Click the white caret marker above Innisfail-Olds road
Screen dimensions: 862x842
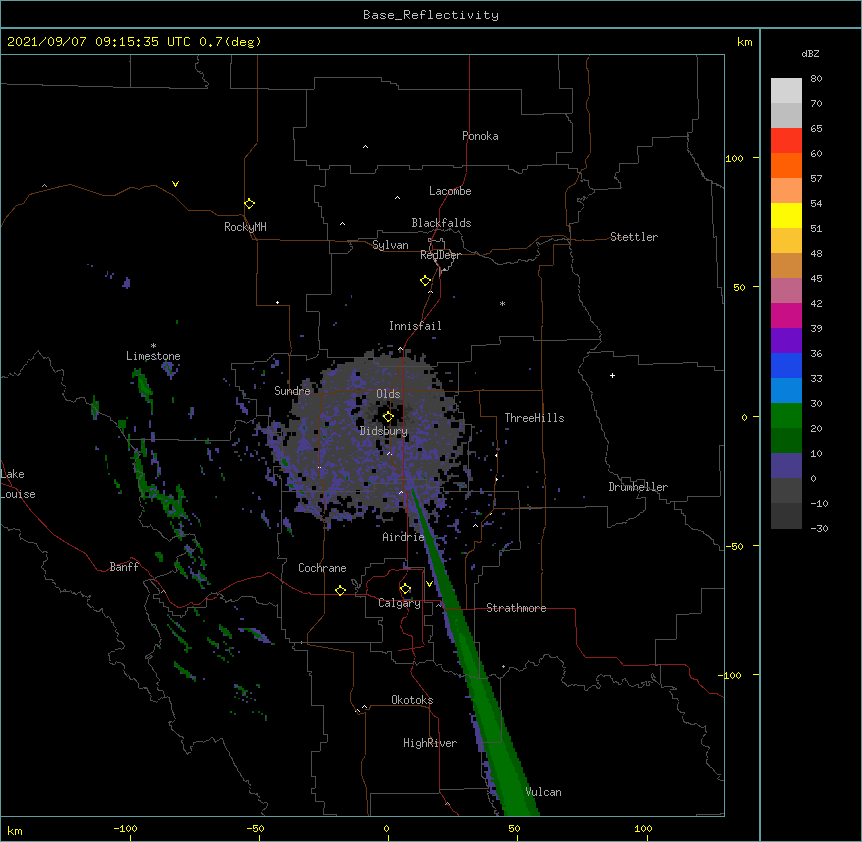pyautogui.click(x=400, y=349)
